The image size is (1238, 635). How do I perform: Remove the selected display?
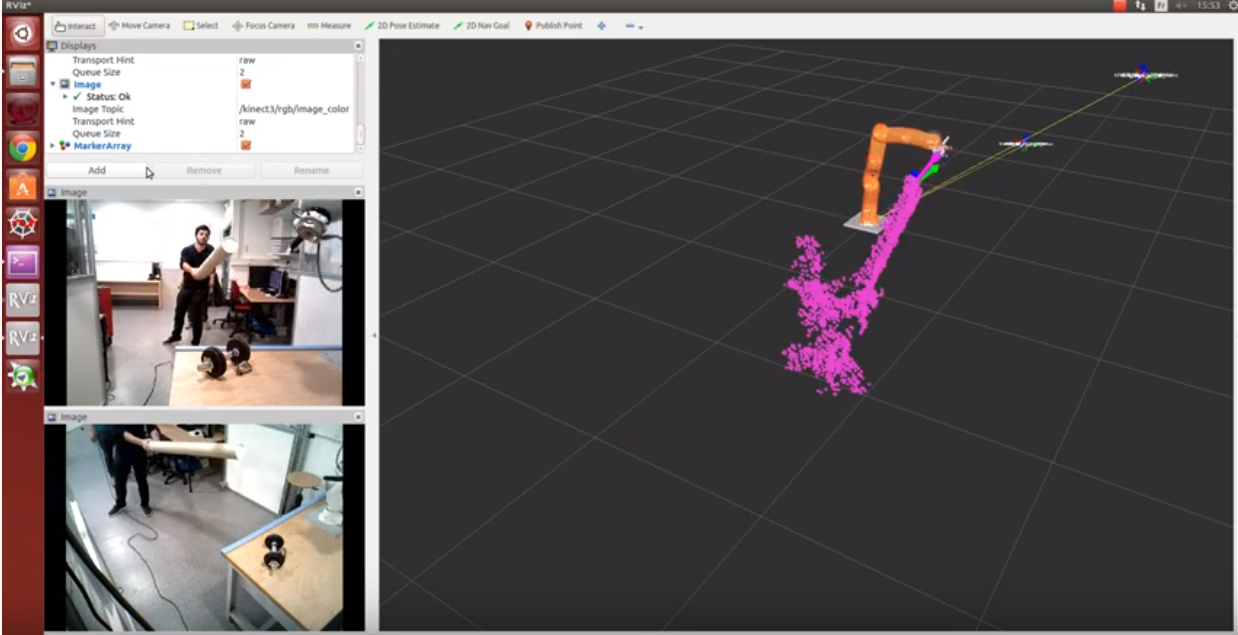point(205,170)
